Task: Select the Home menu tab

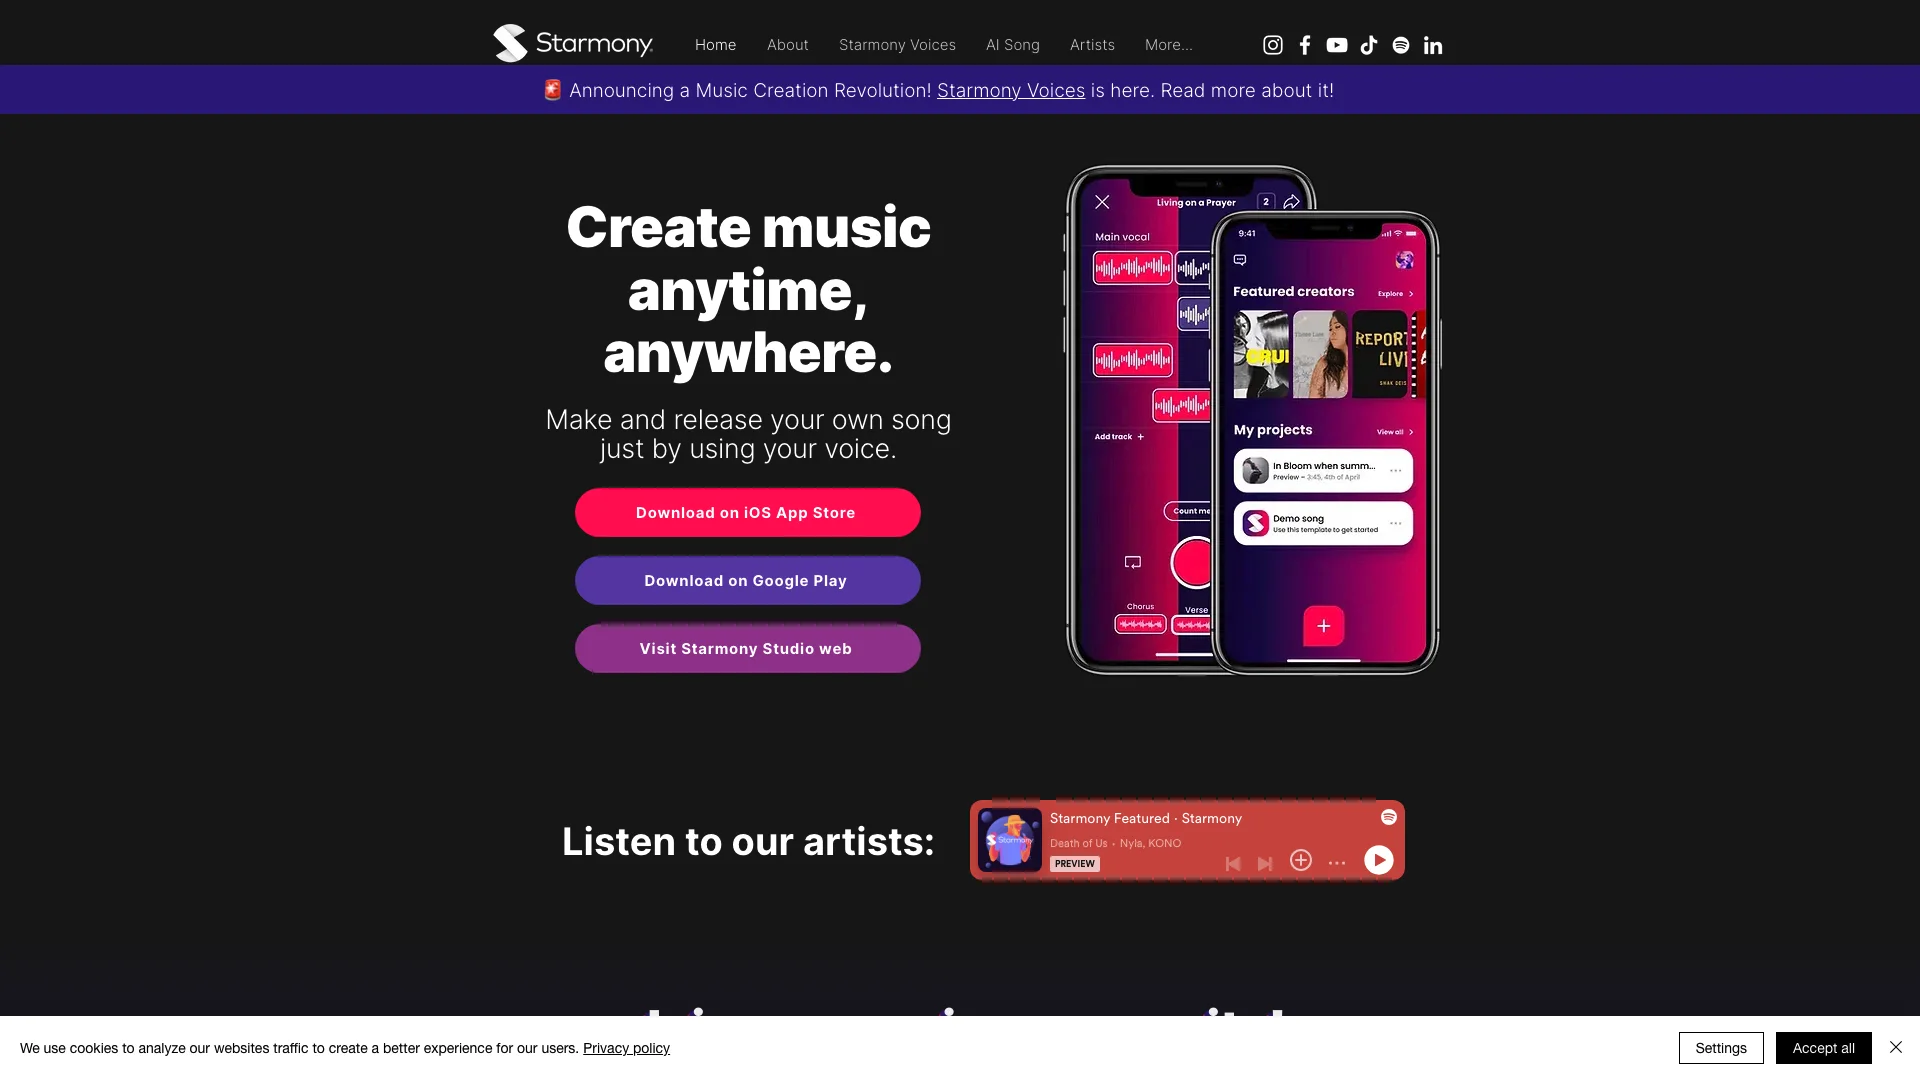Action: [715, 45]
